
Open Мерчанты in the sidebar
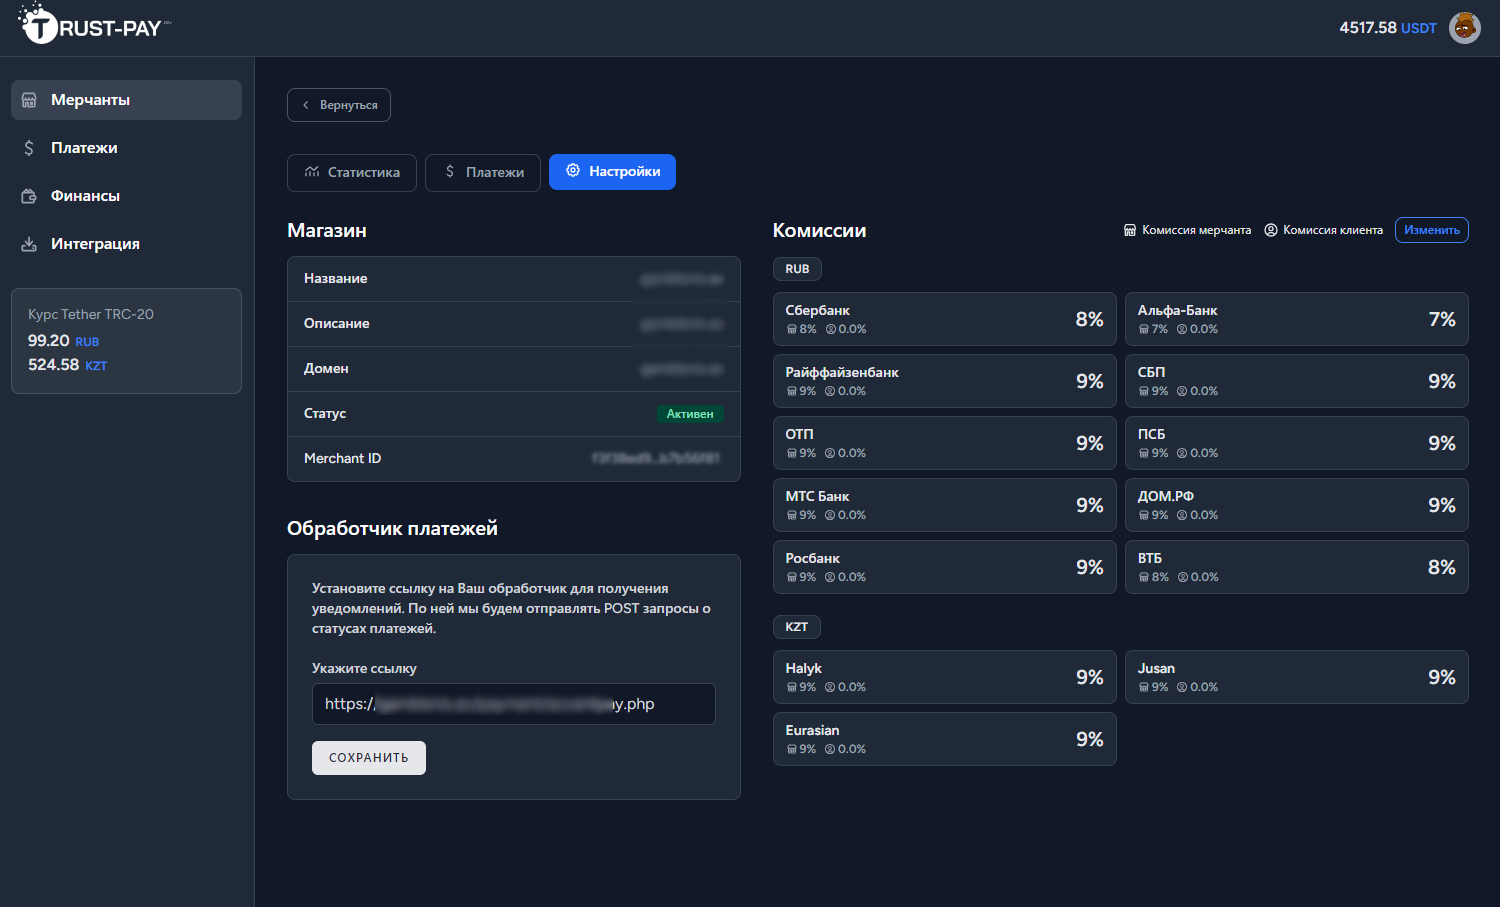coord(126,100)
